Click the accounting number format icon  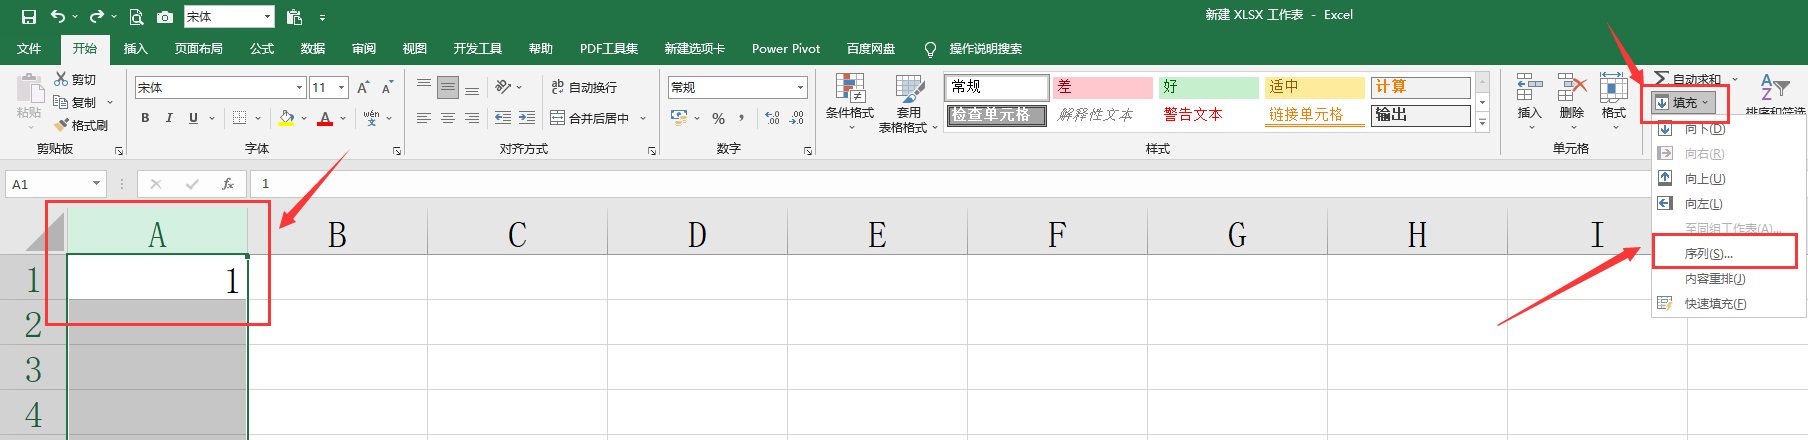[x=679, y=118]
